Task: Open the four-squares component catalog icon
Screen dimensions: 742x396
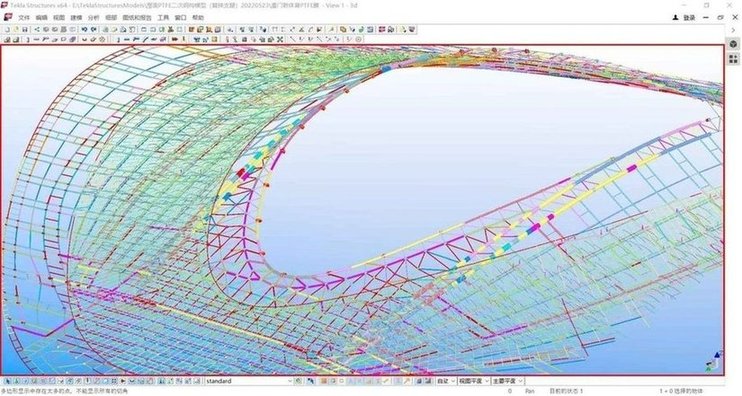Action: (733, 59)
